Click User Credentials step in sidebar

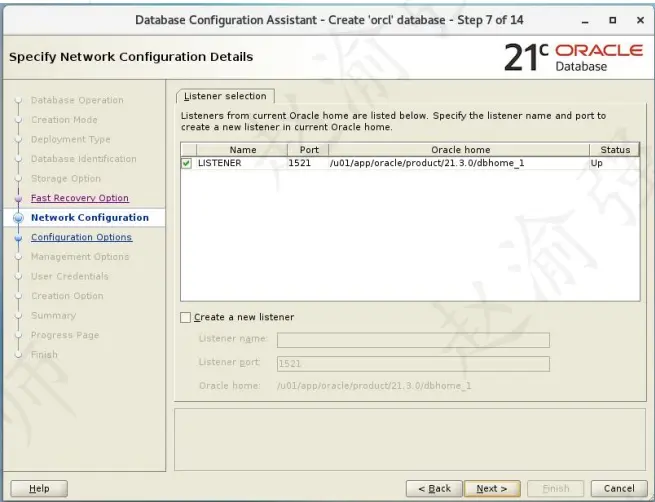pyautogui.click(x=70, y=276)
